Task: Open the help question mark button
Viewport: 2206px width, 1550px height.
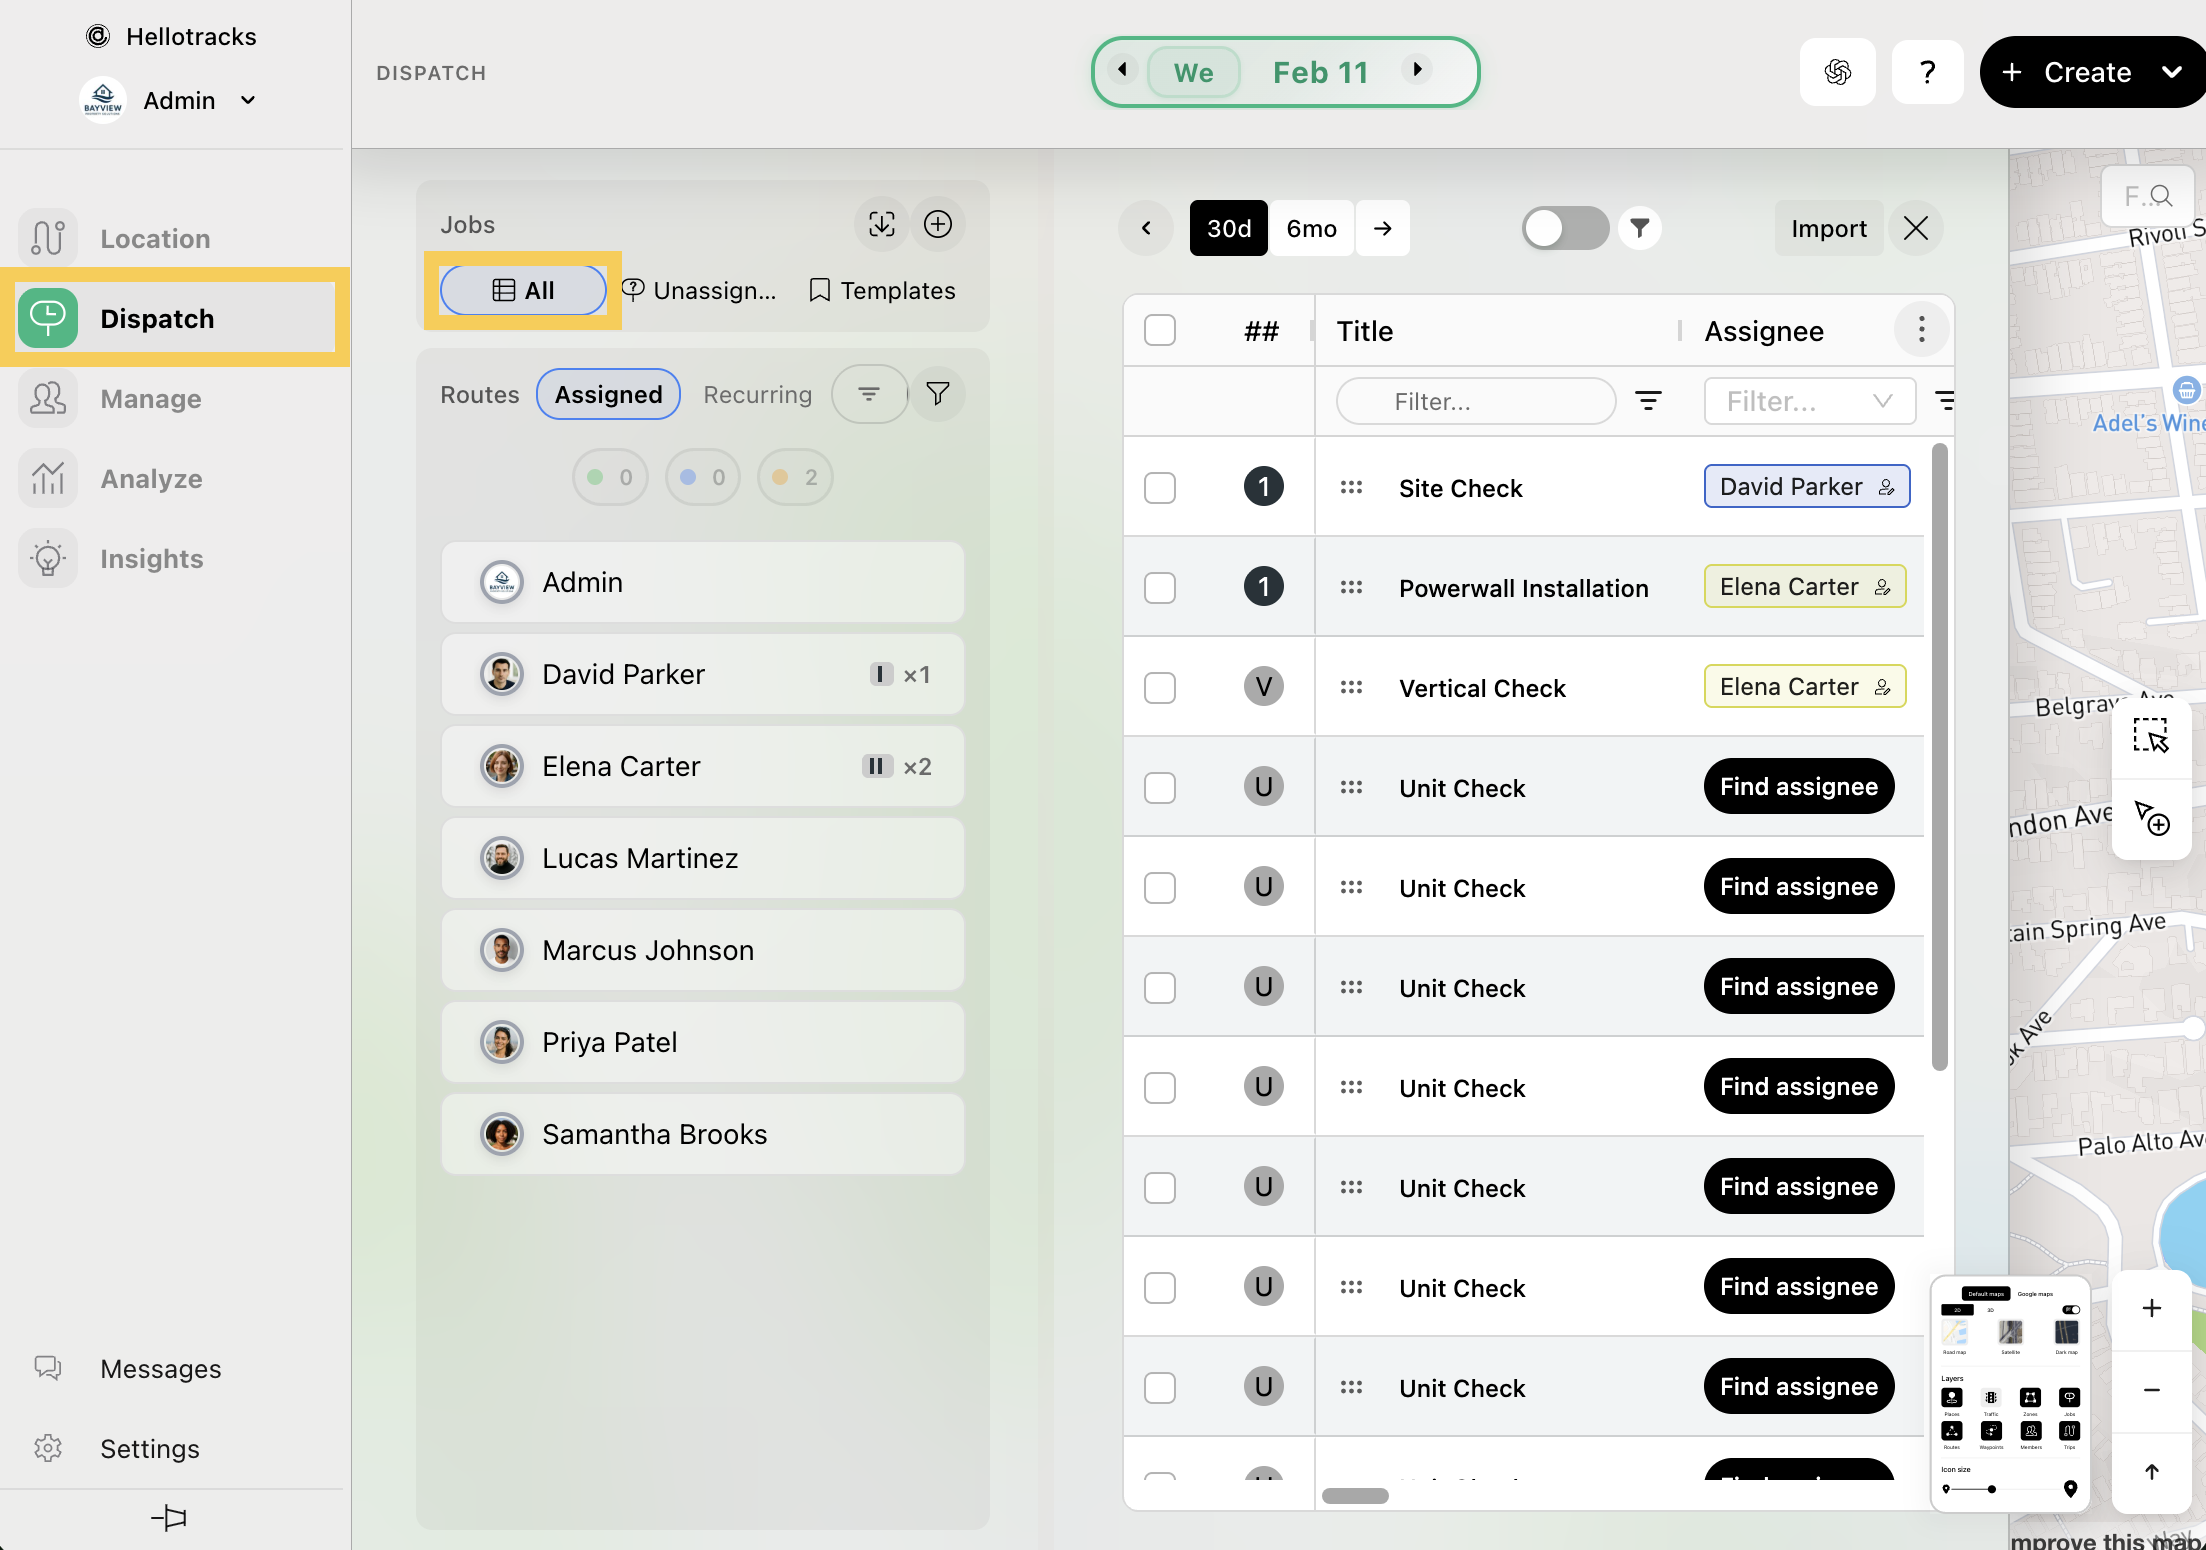Action: (x=1927, y=72)
